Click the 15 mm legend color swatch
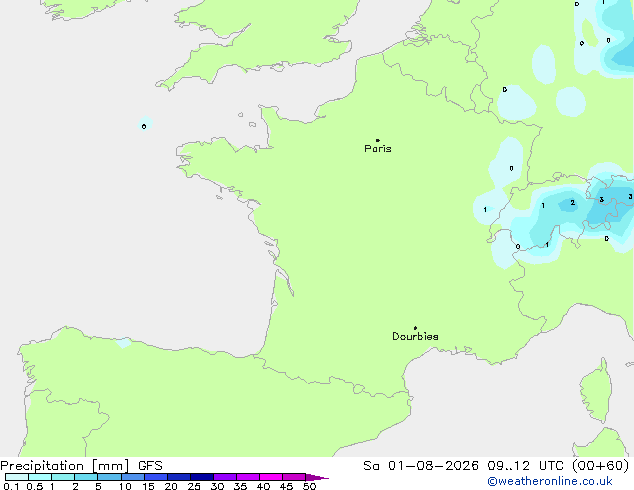This screenshot has width=634, height=490. pyautogui.click(x=156, y=477)
